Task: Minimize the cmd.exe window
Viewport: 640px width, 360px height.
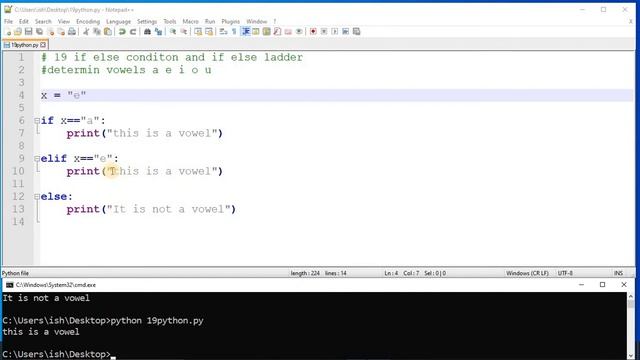Action: tap(581, 285)
